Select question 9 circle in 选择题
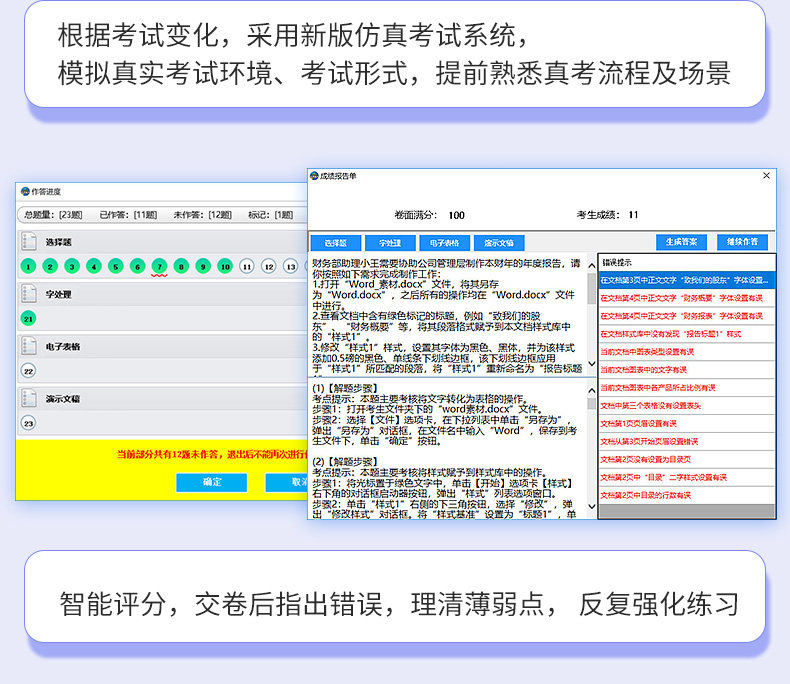 203,266
